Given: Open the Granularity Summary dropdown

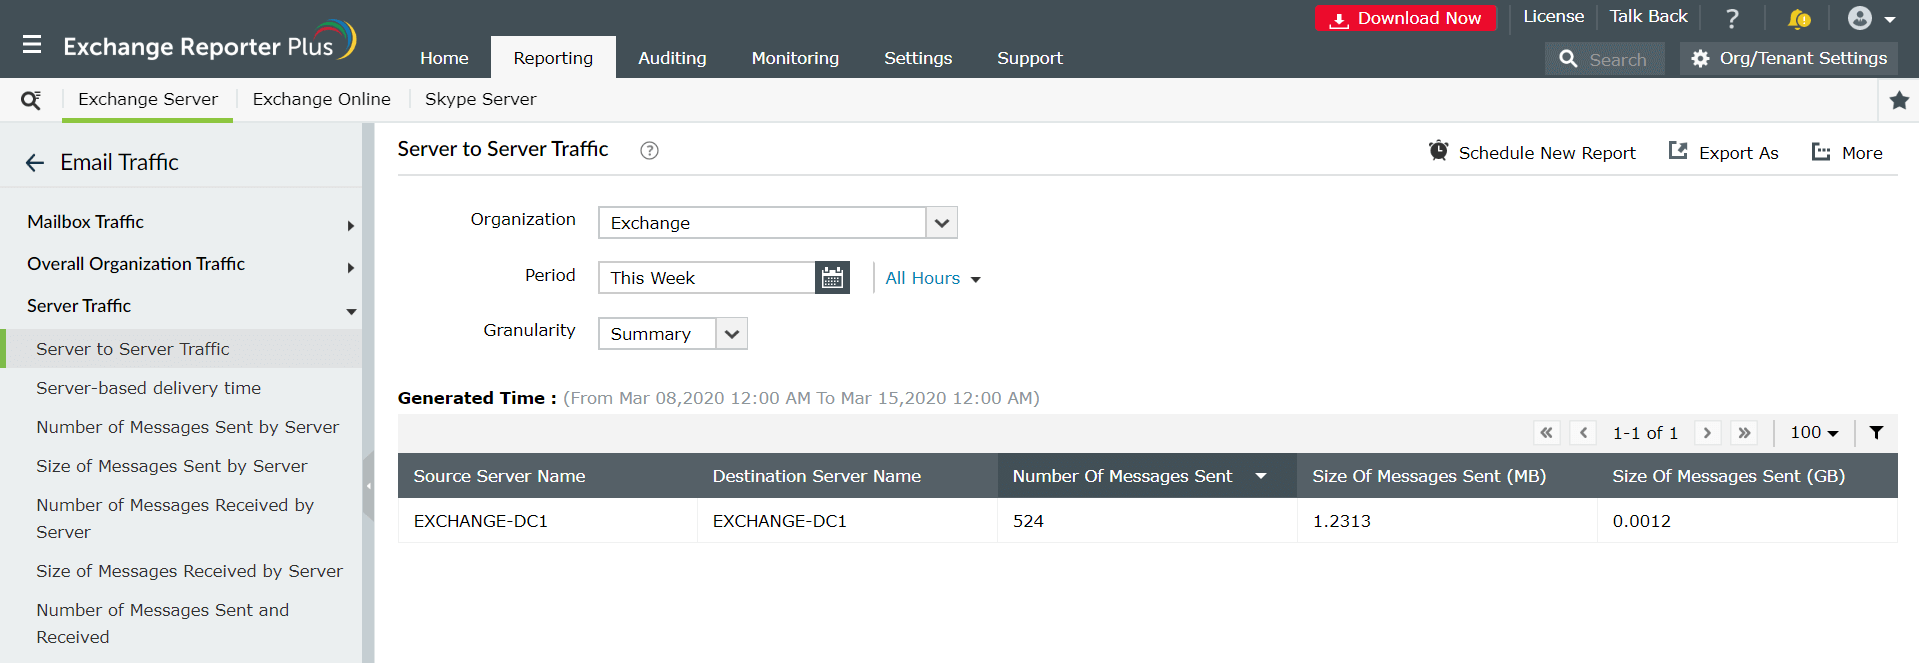Looking at the screenshot, I should 732,334.
